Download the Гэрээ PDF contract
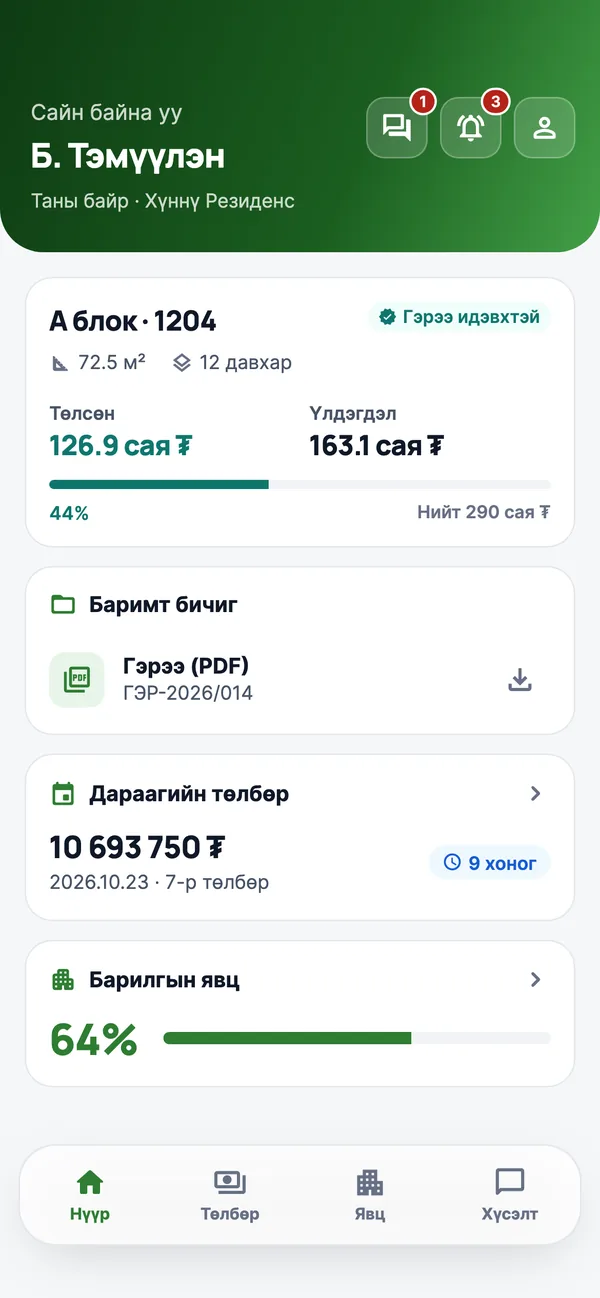The image size is (600, 1298). 520,680
